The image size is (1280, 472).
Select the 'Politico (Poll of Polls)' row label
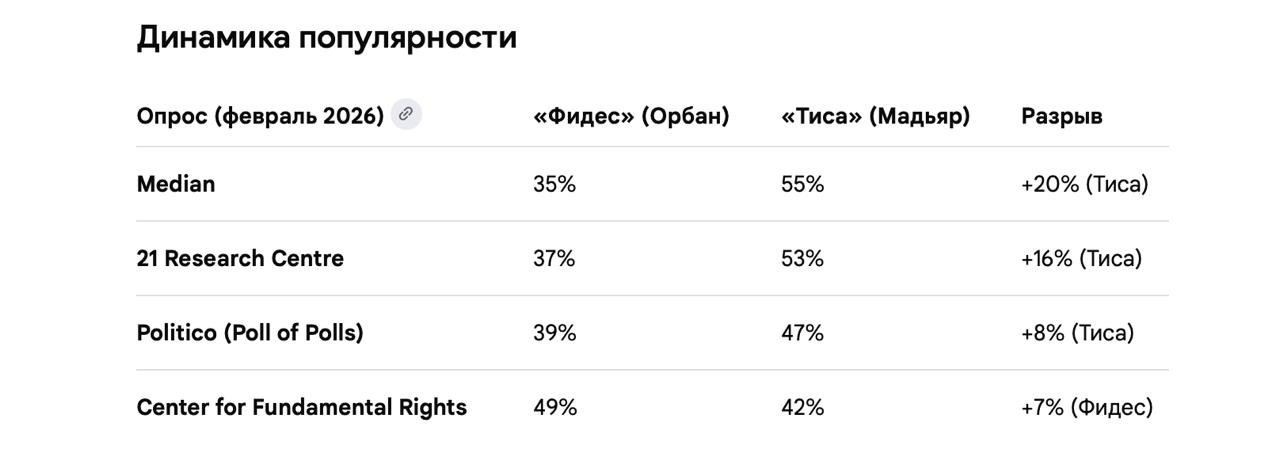(x=250, y=333)
